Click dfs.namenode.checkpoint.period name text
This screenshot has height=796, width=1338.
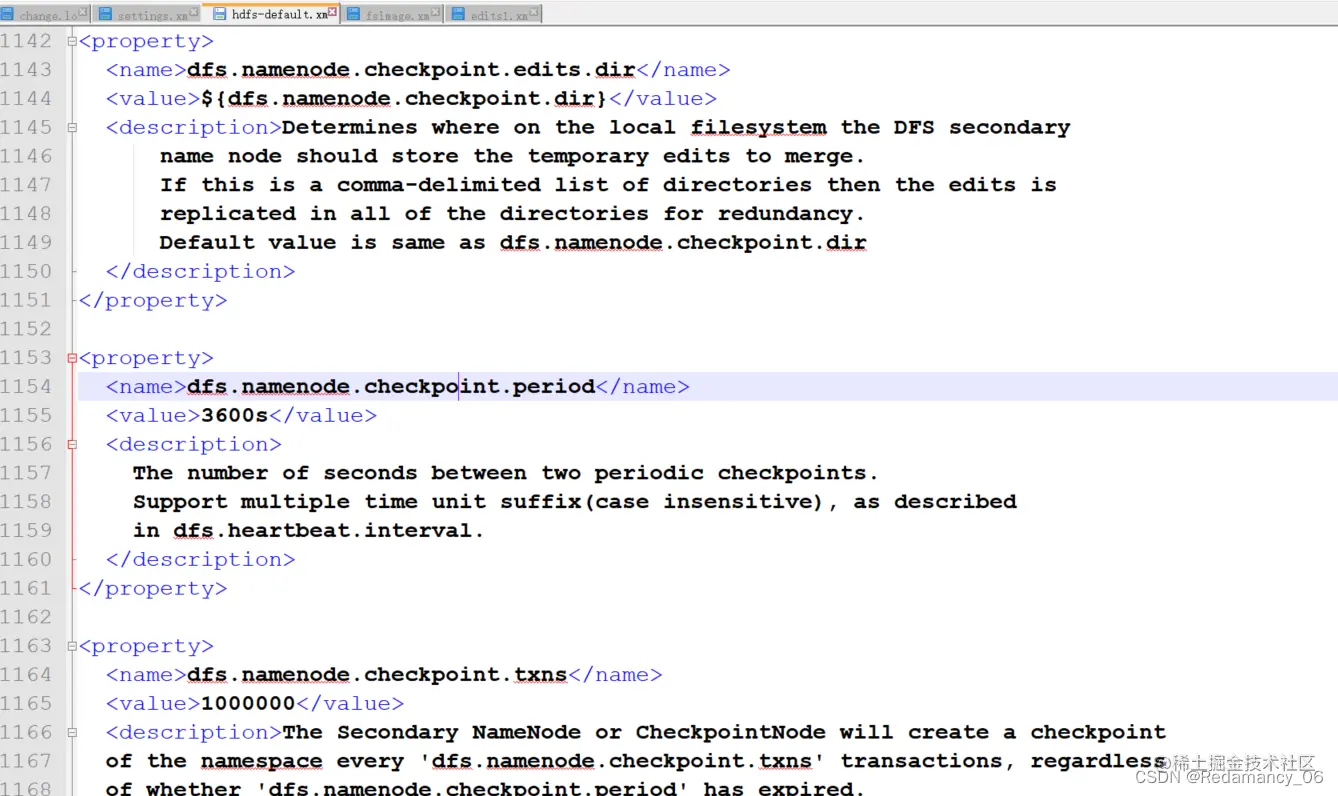[x=391, y=386]
